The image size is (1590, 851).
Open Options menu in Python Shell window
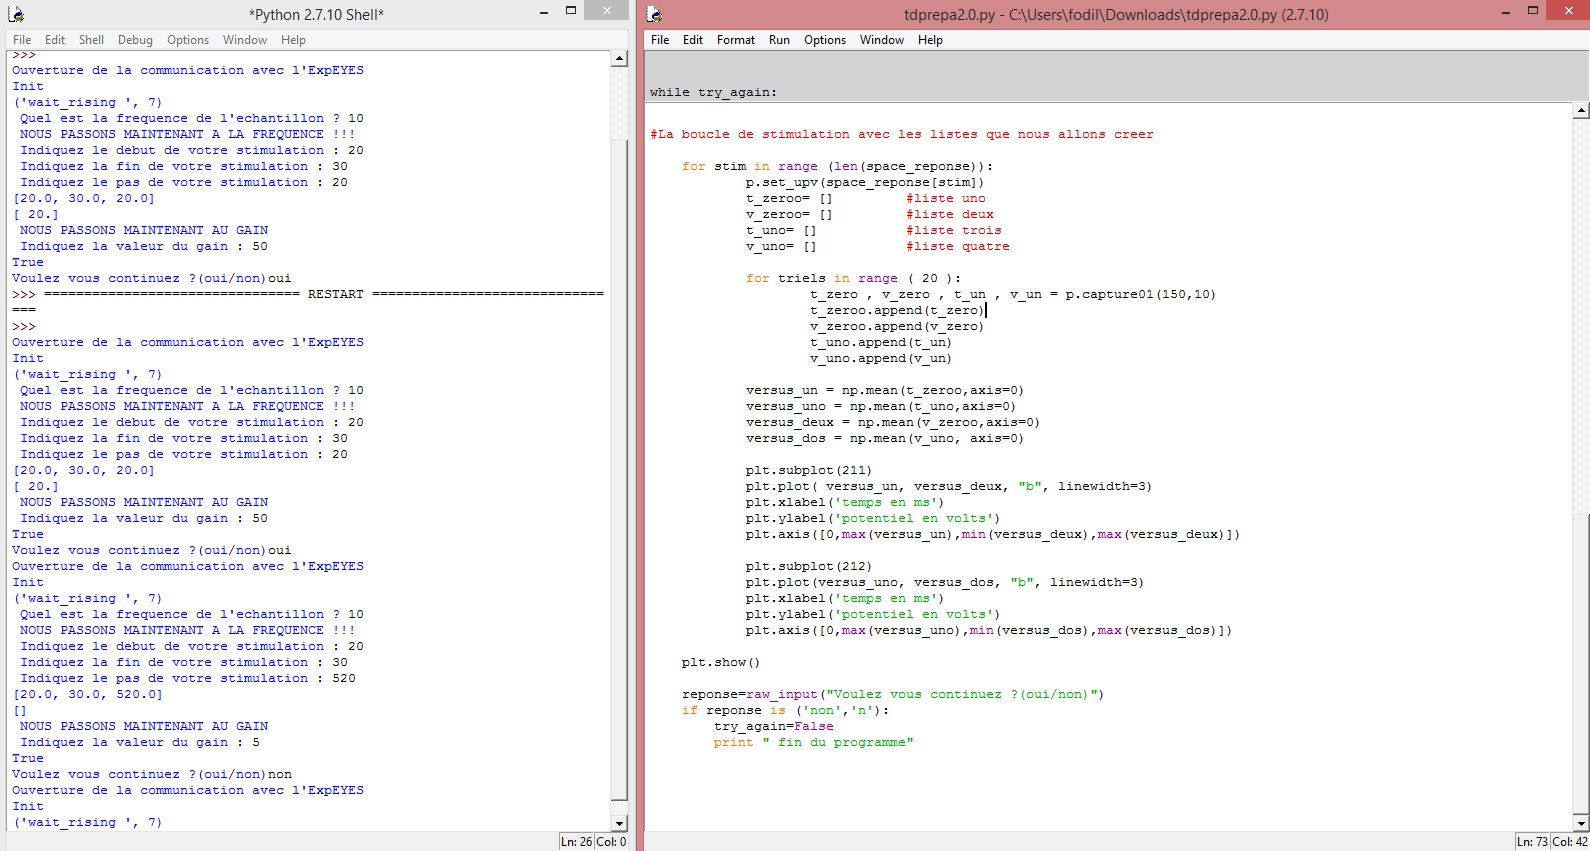(188, 40)
